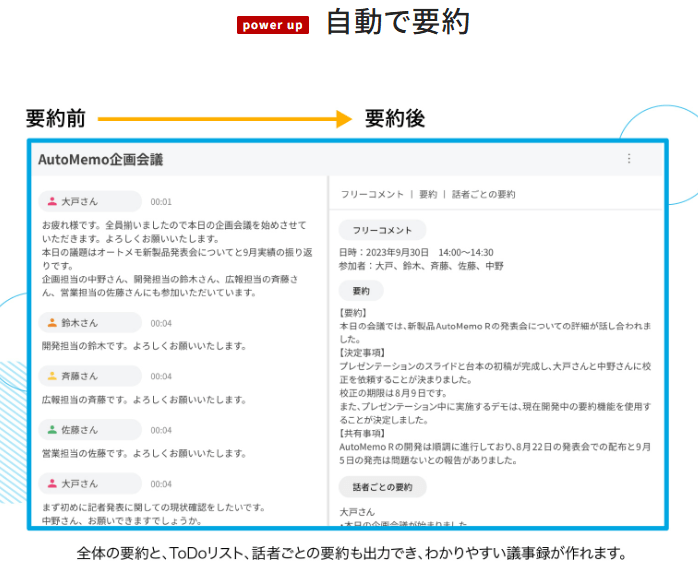
Task: Select the 鈴木さん speaker chip
Action: (x=90, y=323)
